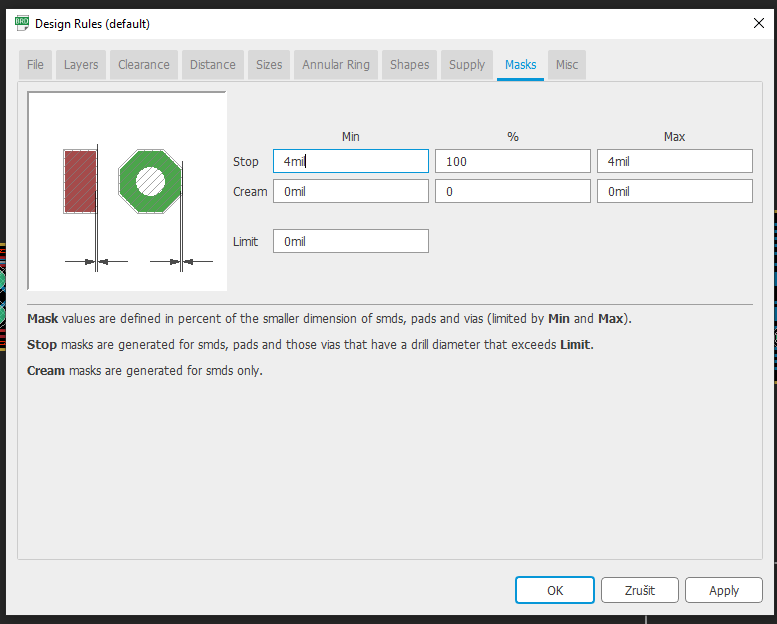Click the Cream Min input field
The height and width of the screenshot is (624, 777).
click(350, 191)
